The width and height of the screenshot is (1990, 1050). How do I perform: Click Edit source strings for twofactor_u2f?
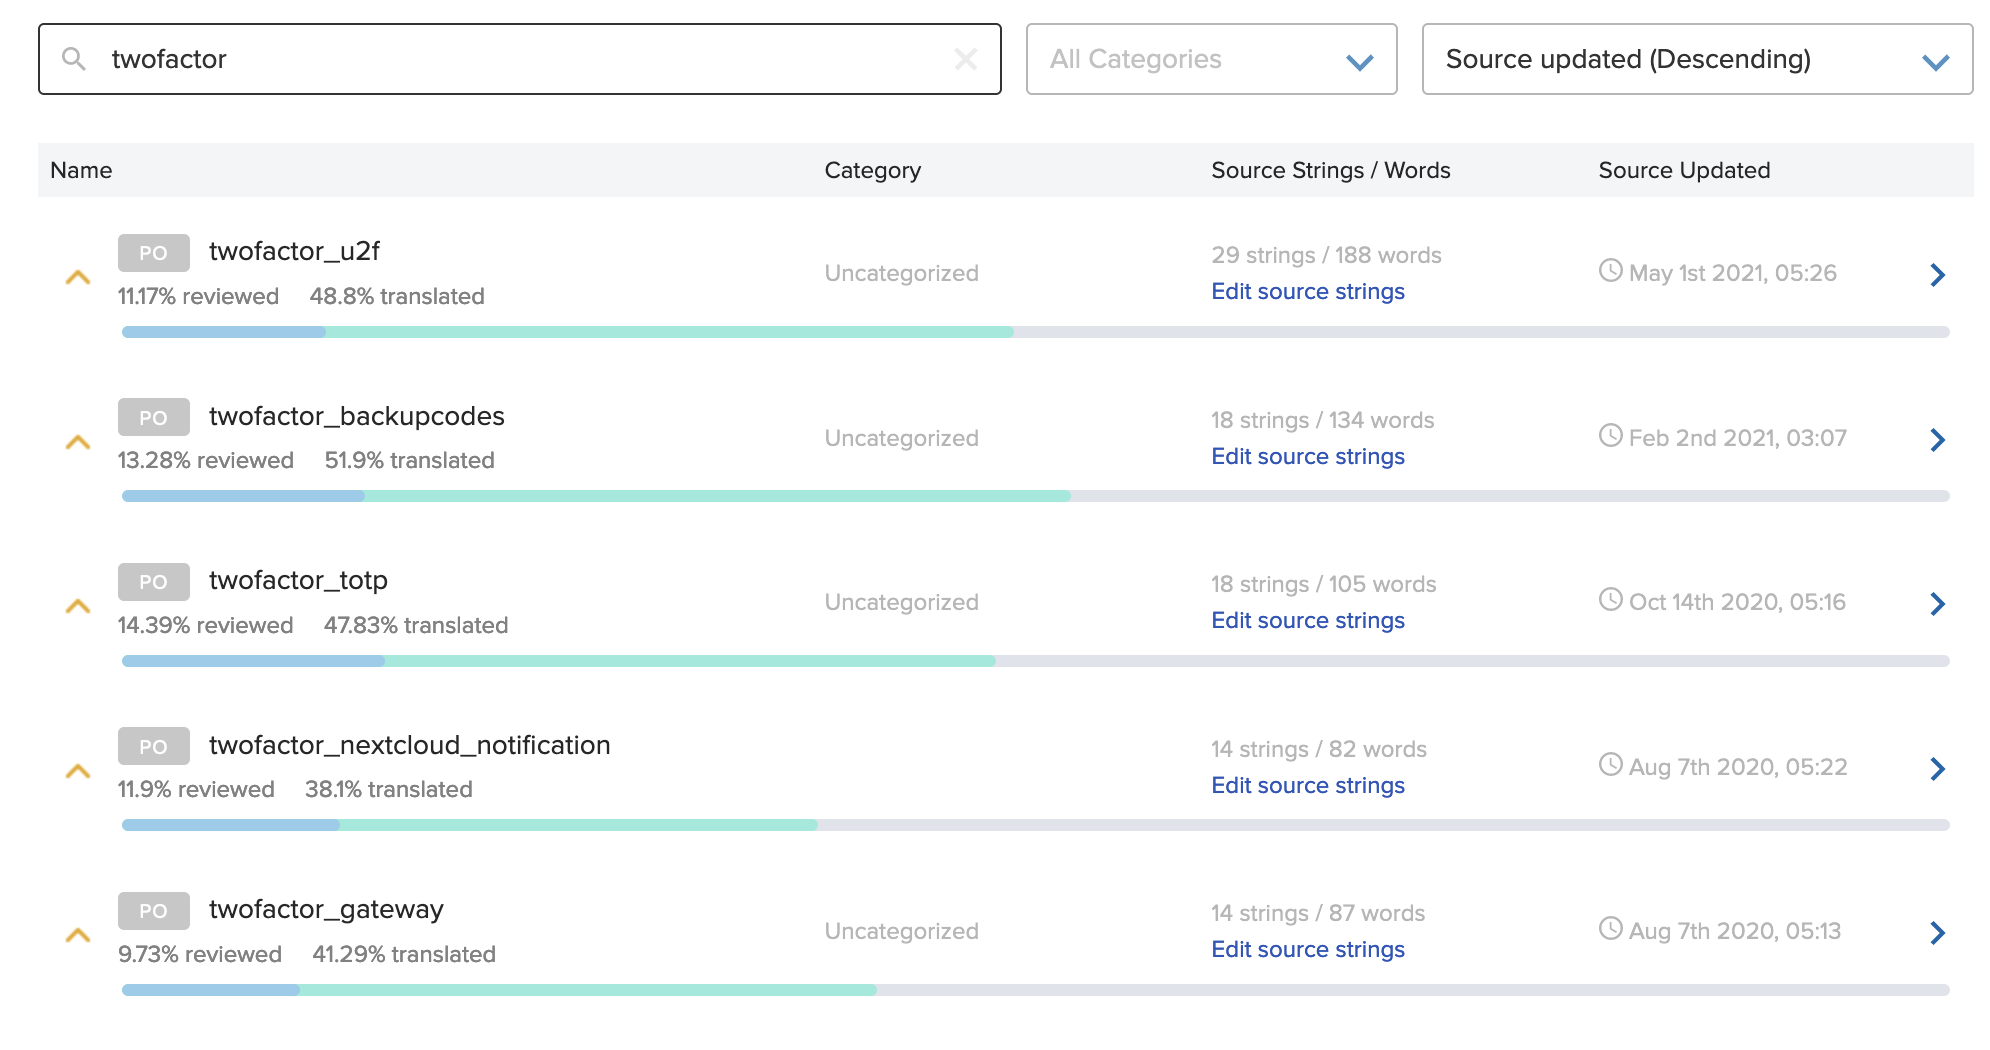1307,291
